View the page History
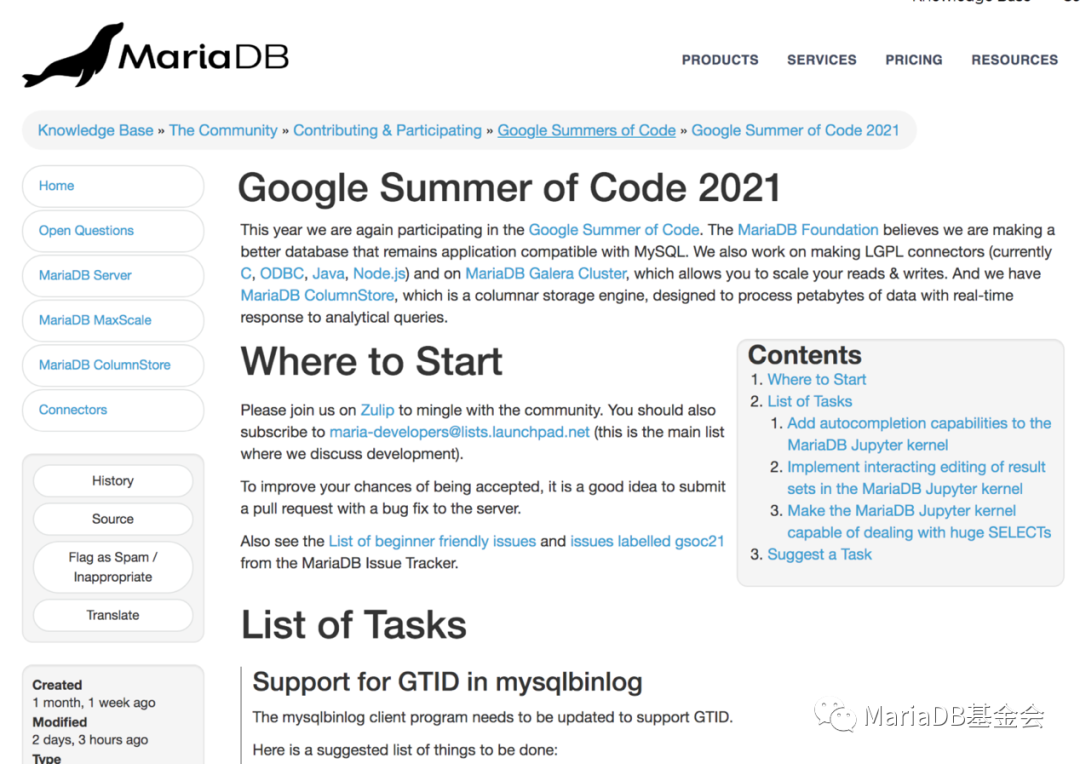The width and height of the screenshot is (1080, 764). click(112, 481)
